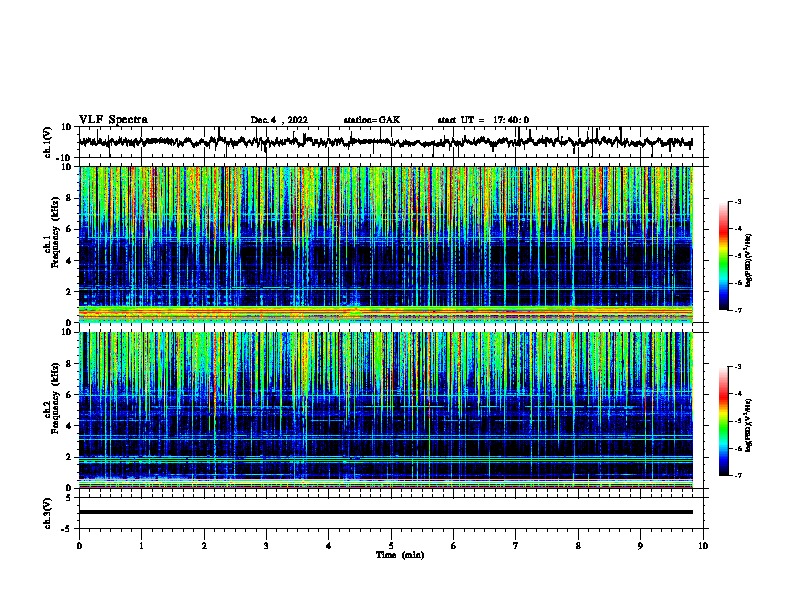Screen dimensions: 792x612
Task: Click the ch.1 colorbar log(PSD) label
Action: (x=748, y=260)
